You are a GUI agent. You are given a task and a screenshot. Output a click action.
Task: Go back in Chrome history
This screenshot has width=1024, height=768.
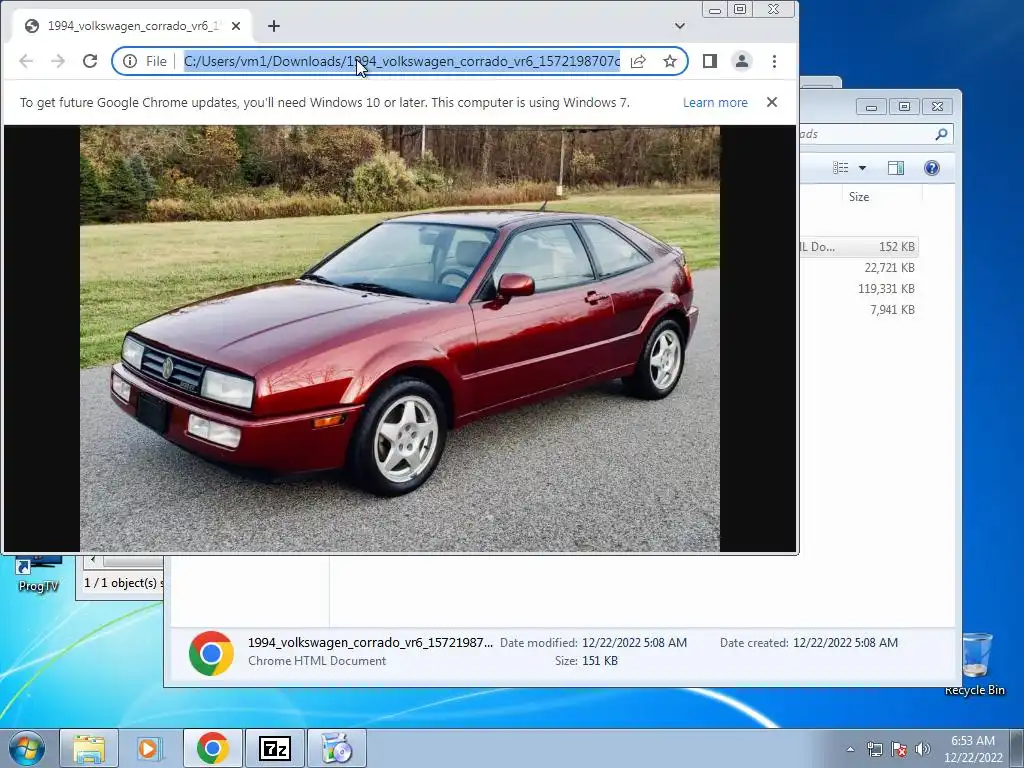click(26, 61)
